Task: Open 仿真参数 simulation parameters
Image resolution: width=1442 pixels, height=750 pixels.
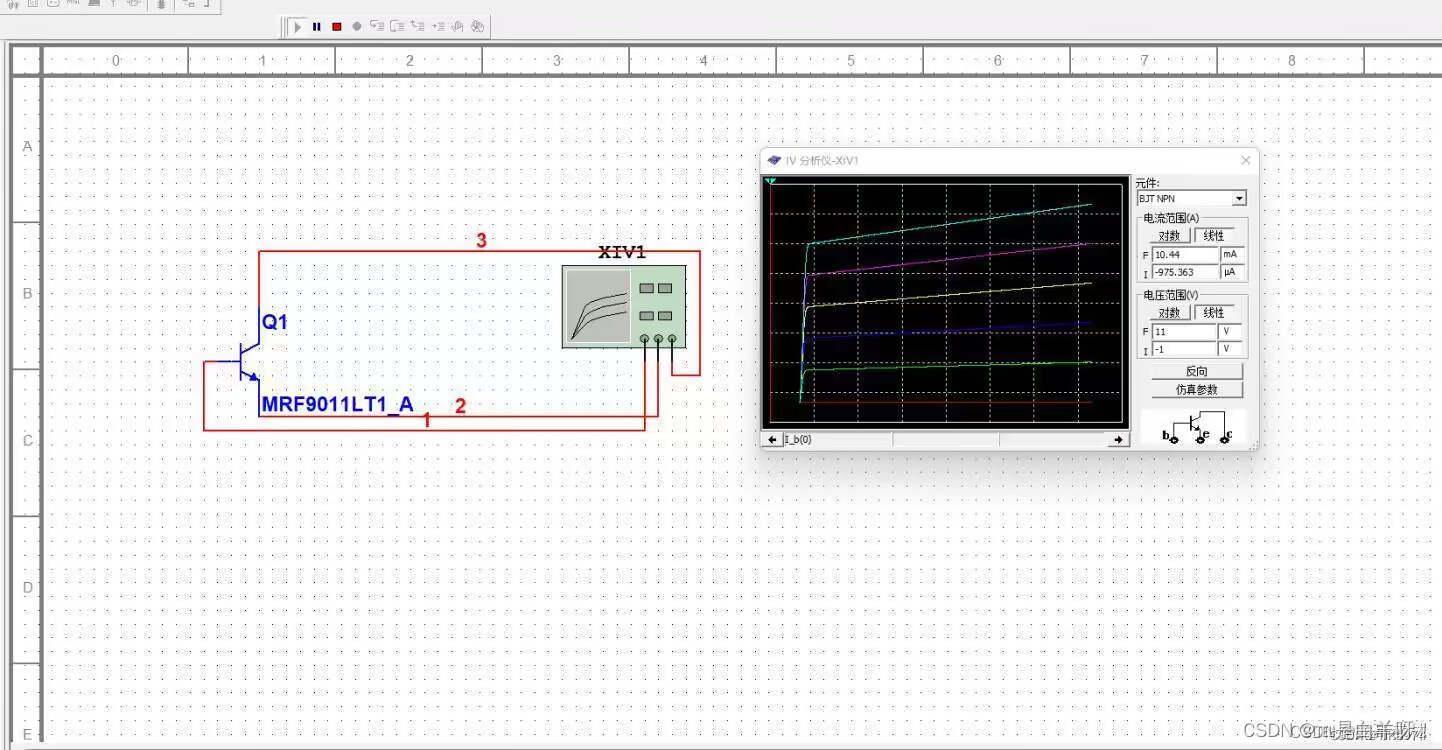Action: pyautogui.click(x=1196, y=389)
